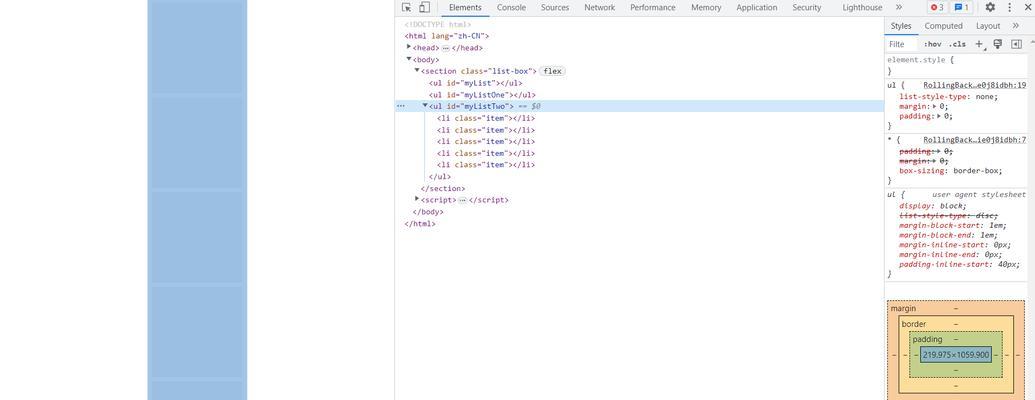
Task: Click the box-sizing: border-box declaration
Action: 951,170
